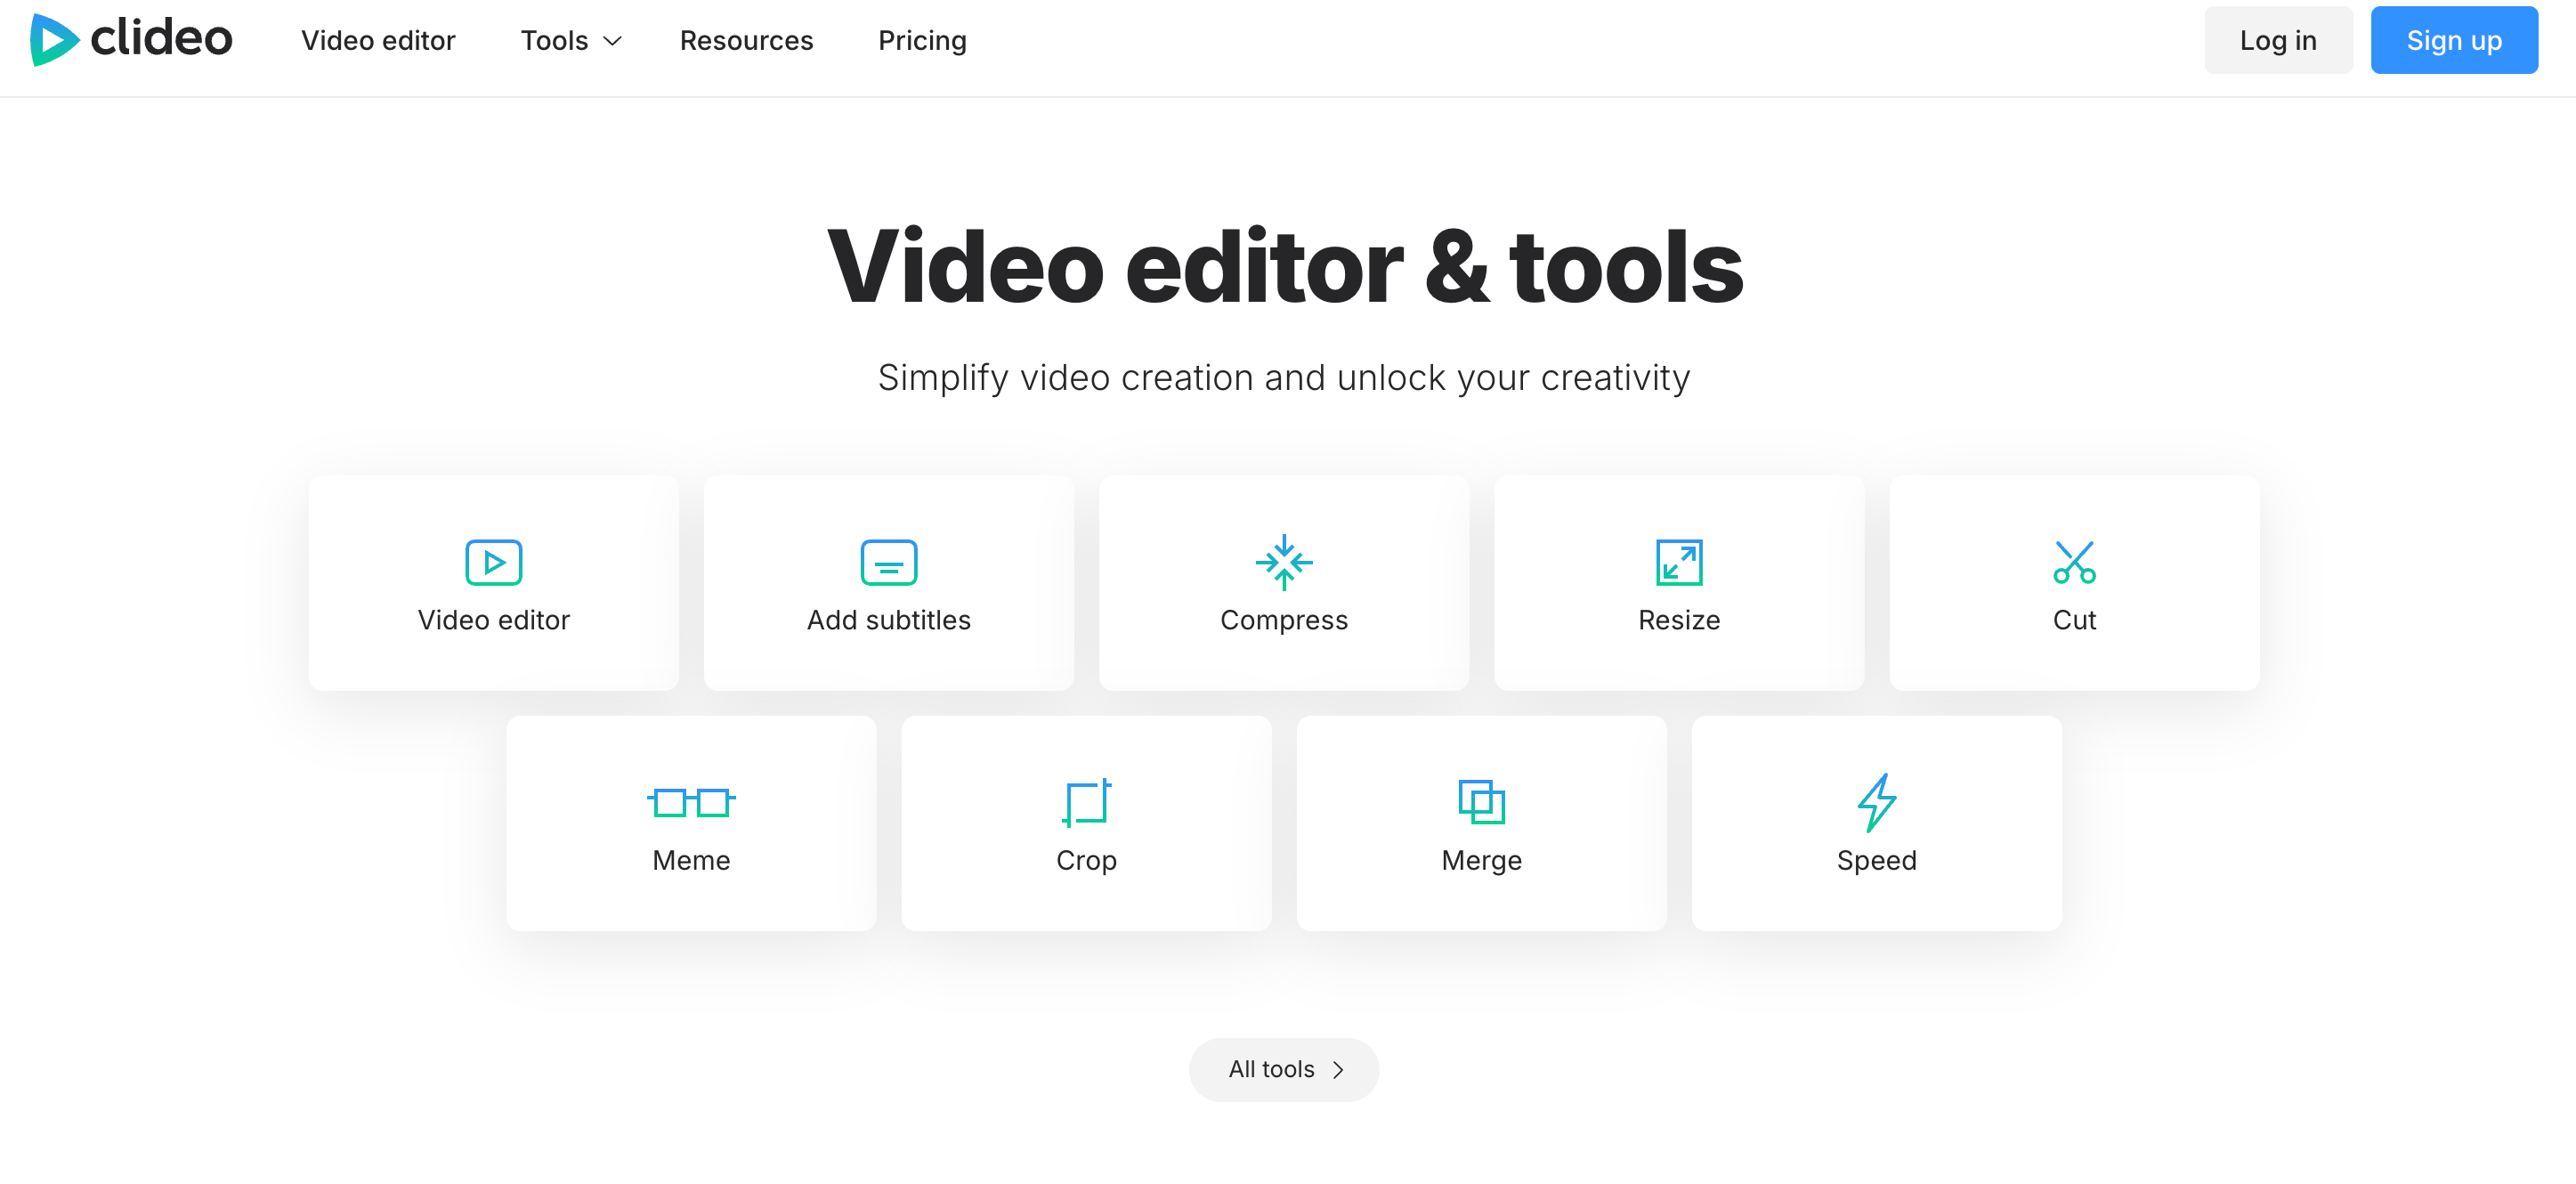The width and height of the screenshot is (2576, 1184).
Task: Open the Pricing page link
Action: pos(921,40)
